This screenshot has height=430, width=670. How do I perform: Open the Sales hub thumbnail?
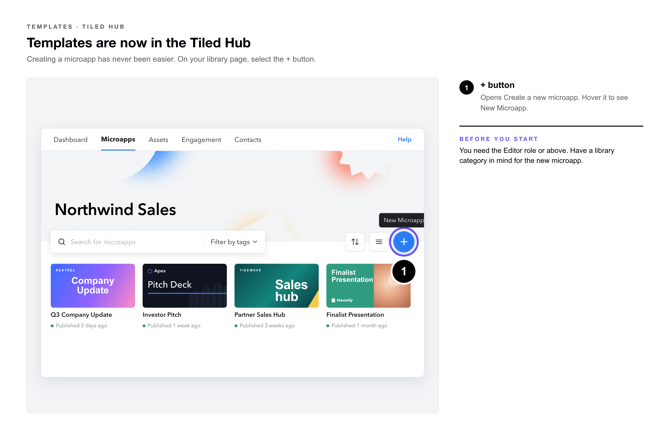pos(276,286)
